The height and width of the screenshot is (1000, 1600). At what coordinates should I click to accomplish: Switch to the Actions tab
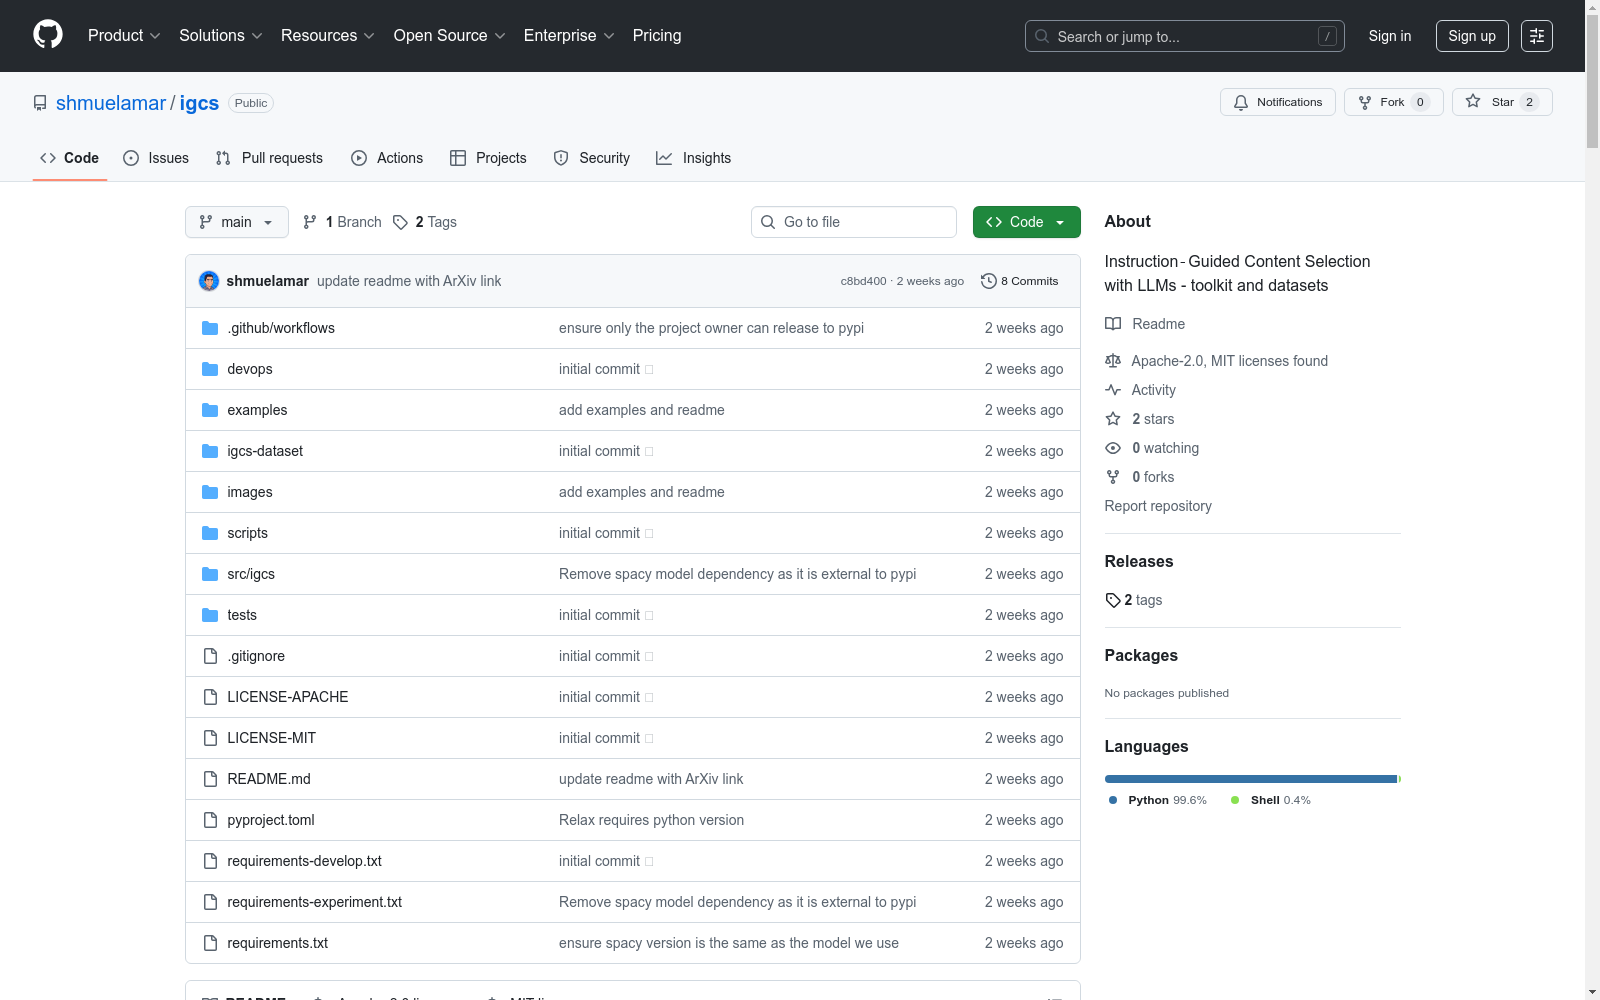pyautogui.click(x=387, y=158)
